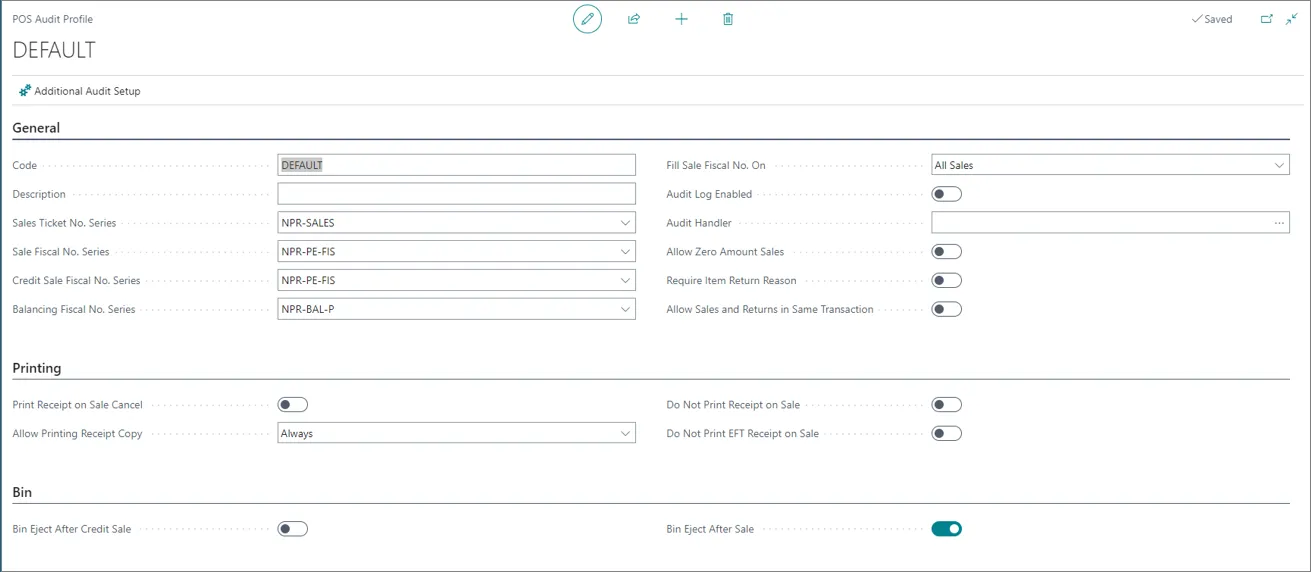Click the Code field with DEFAULT

(456, 165)
